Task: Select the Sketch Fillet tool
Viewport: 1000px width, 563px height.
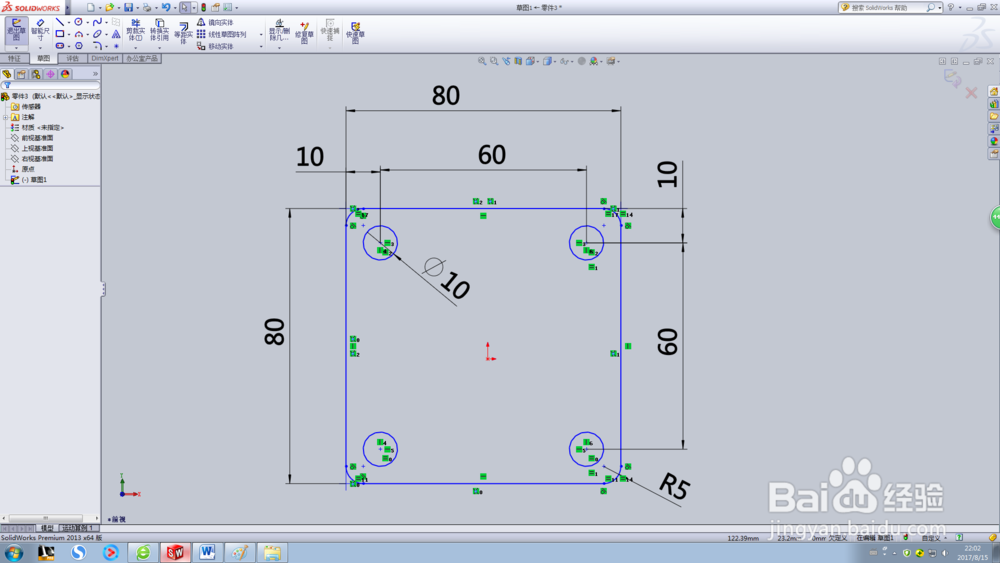Action: click(98, 45)
